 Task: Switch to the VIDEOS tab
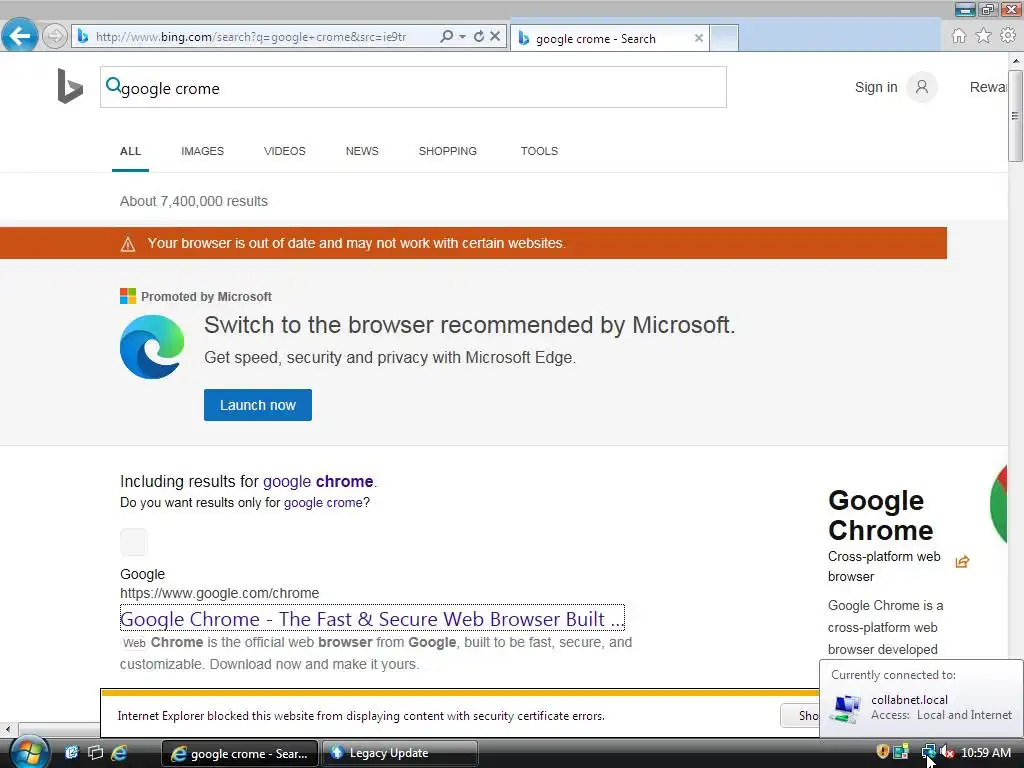[285, 151]
